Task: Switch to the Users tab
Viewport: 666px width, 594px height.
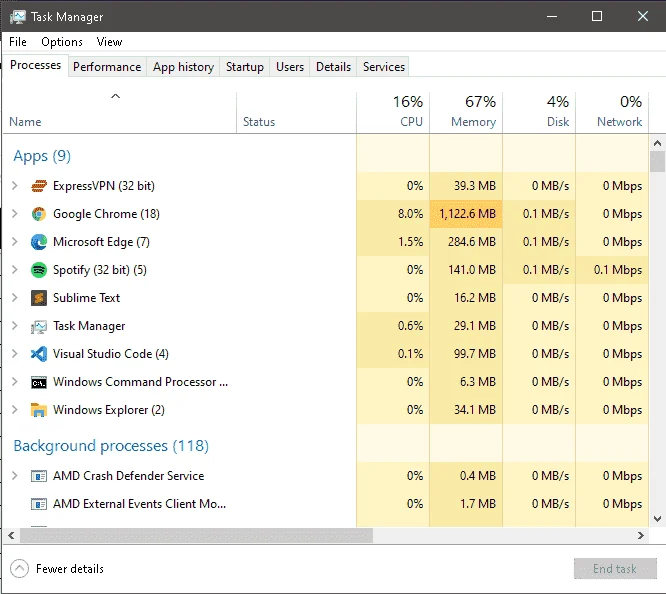Action: pos(290,67)
